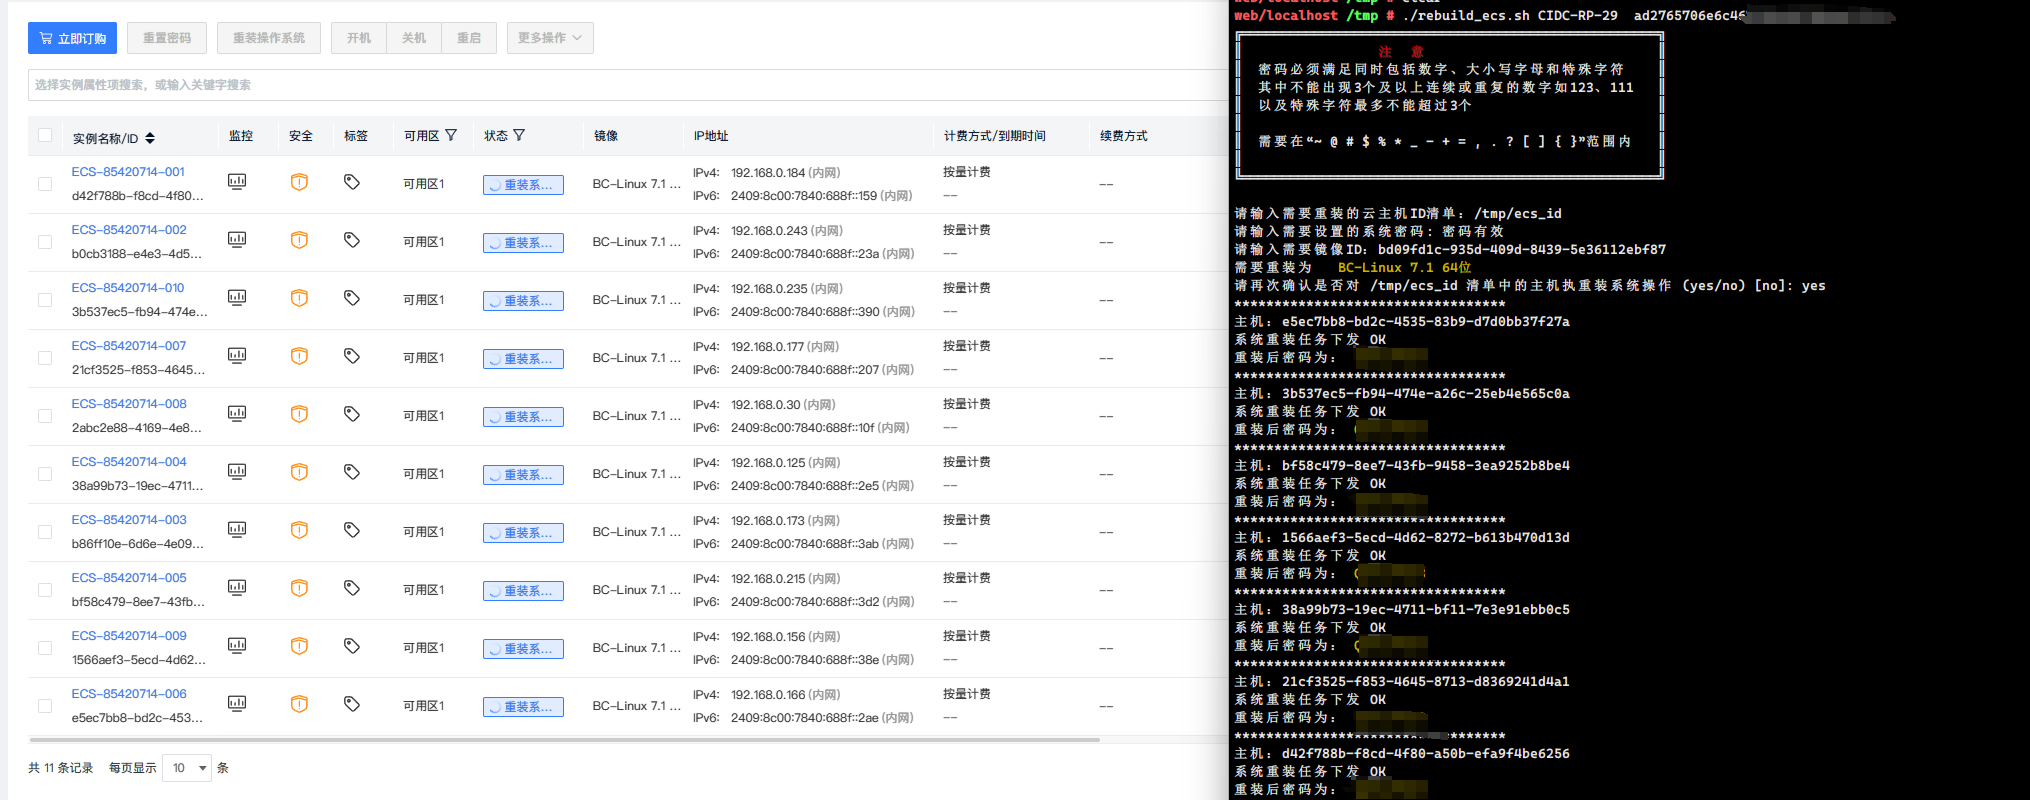Edit tag icon for ECS-85420714-010
The height and width of the screenshot is (800, 2030).
pyautogui.click(x=352, y=298)
